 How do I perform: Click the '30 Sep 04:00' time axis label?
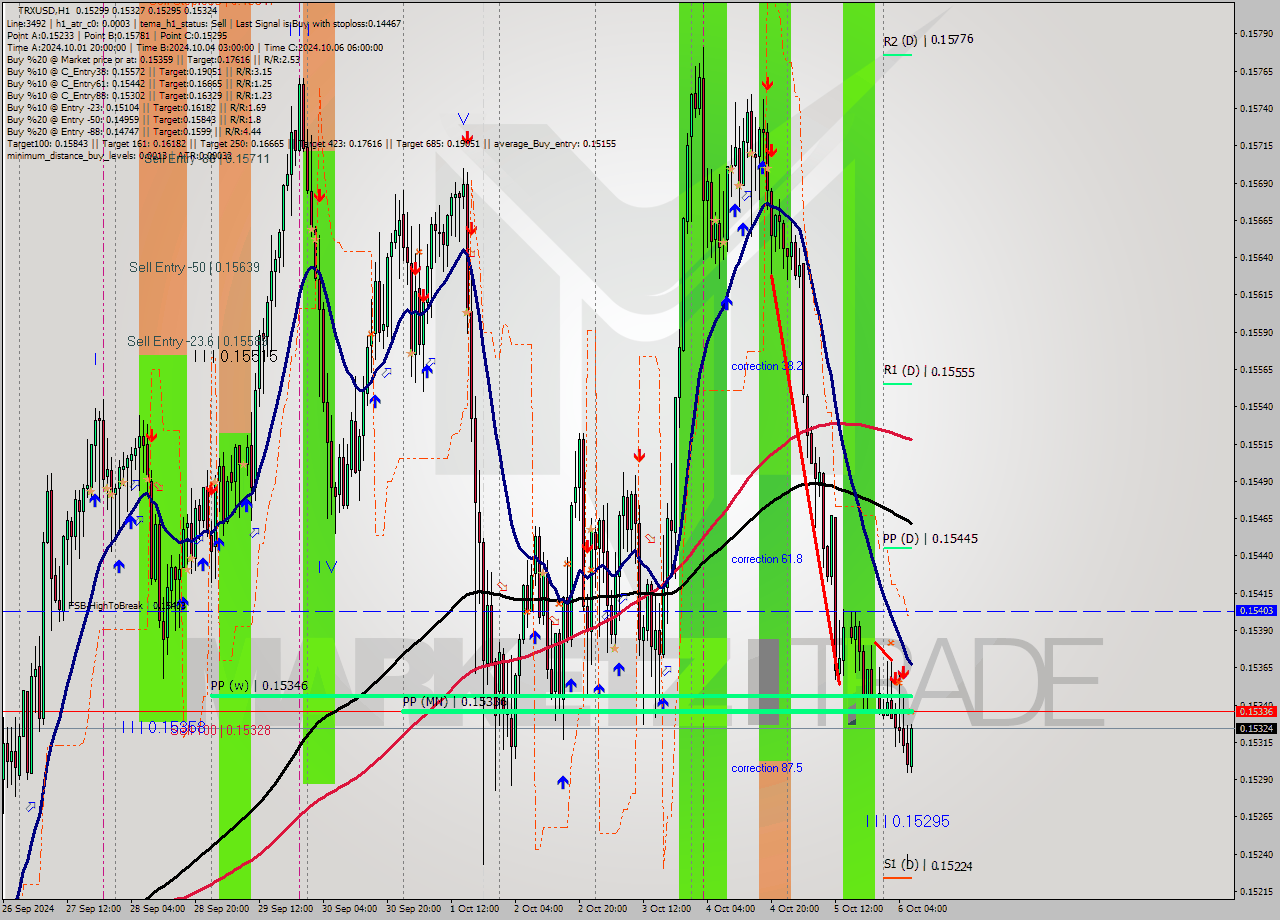(x=350, y=909)
